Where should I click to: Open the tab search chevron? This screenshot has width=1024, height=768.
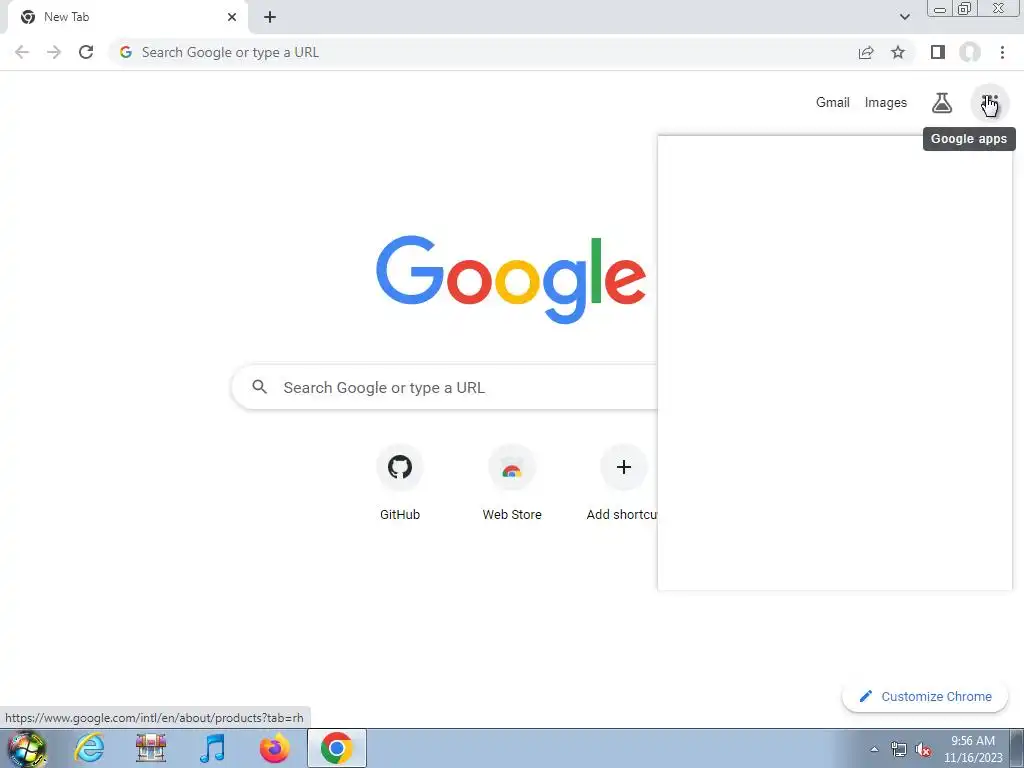pyautogui.click(x=904, y=17)
